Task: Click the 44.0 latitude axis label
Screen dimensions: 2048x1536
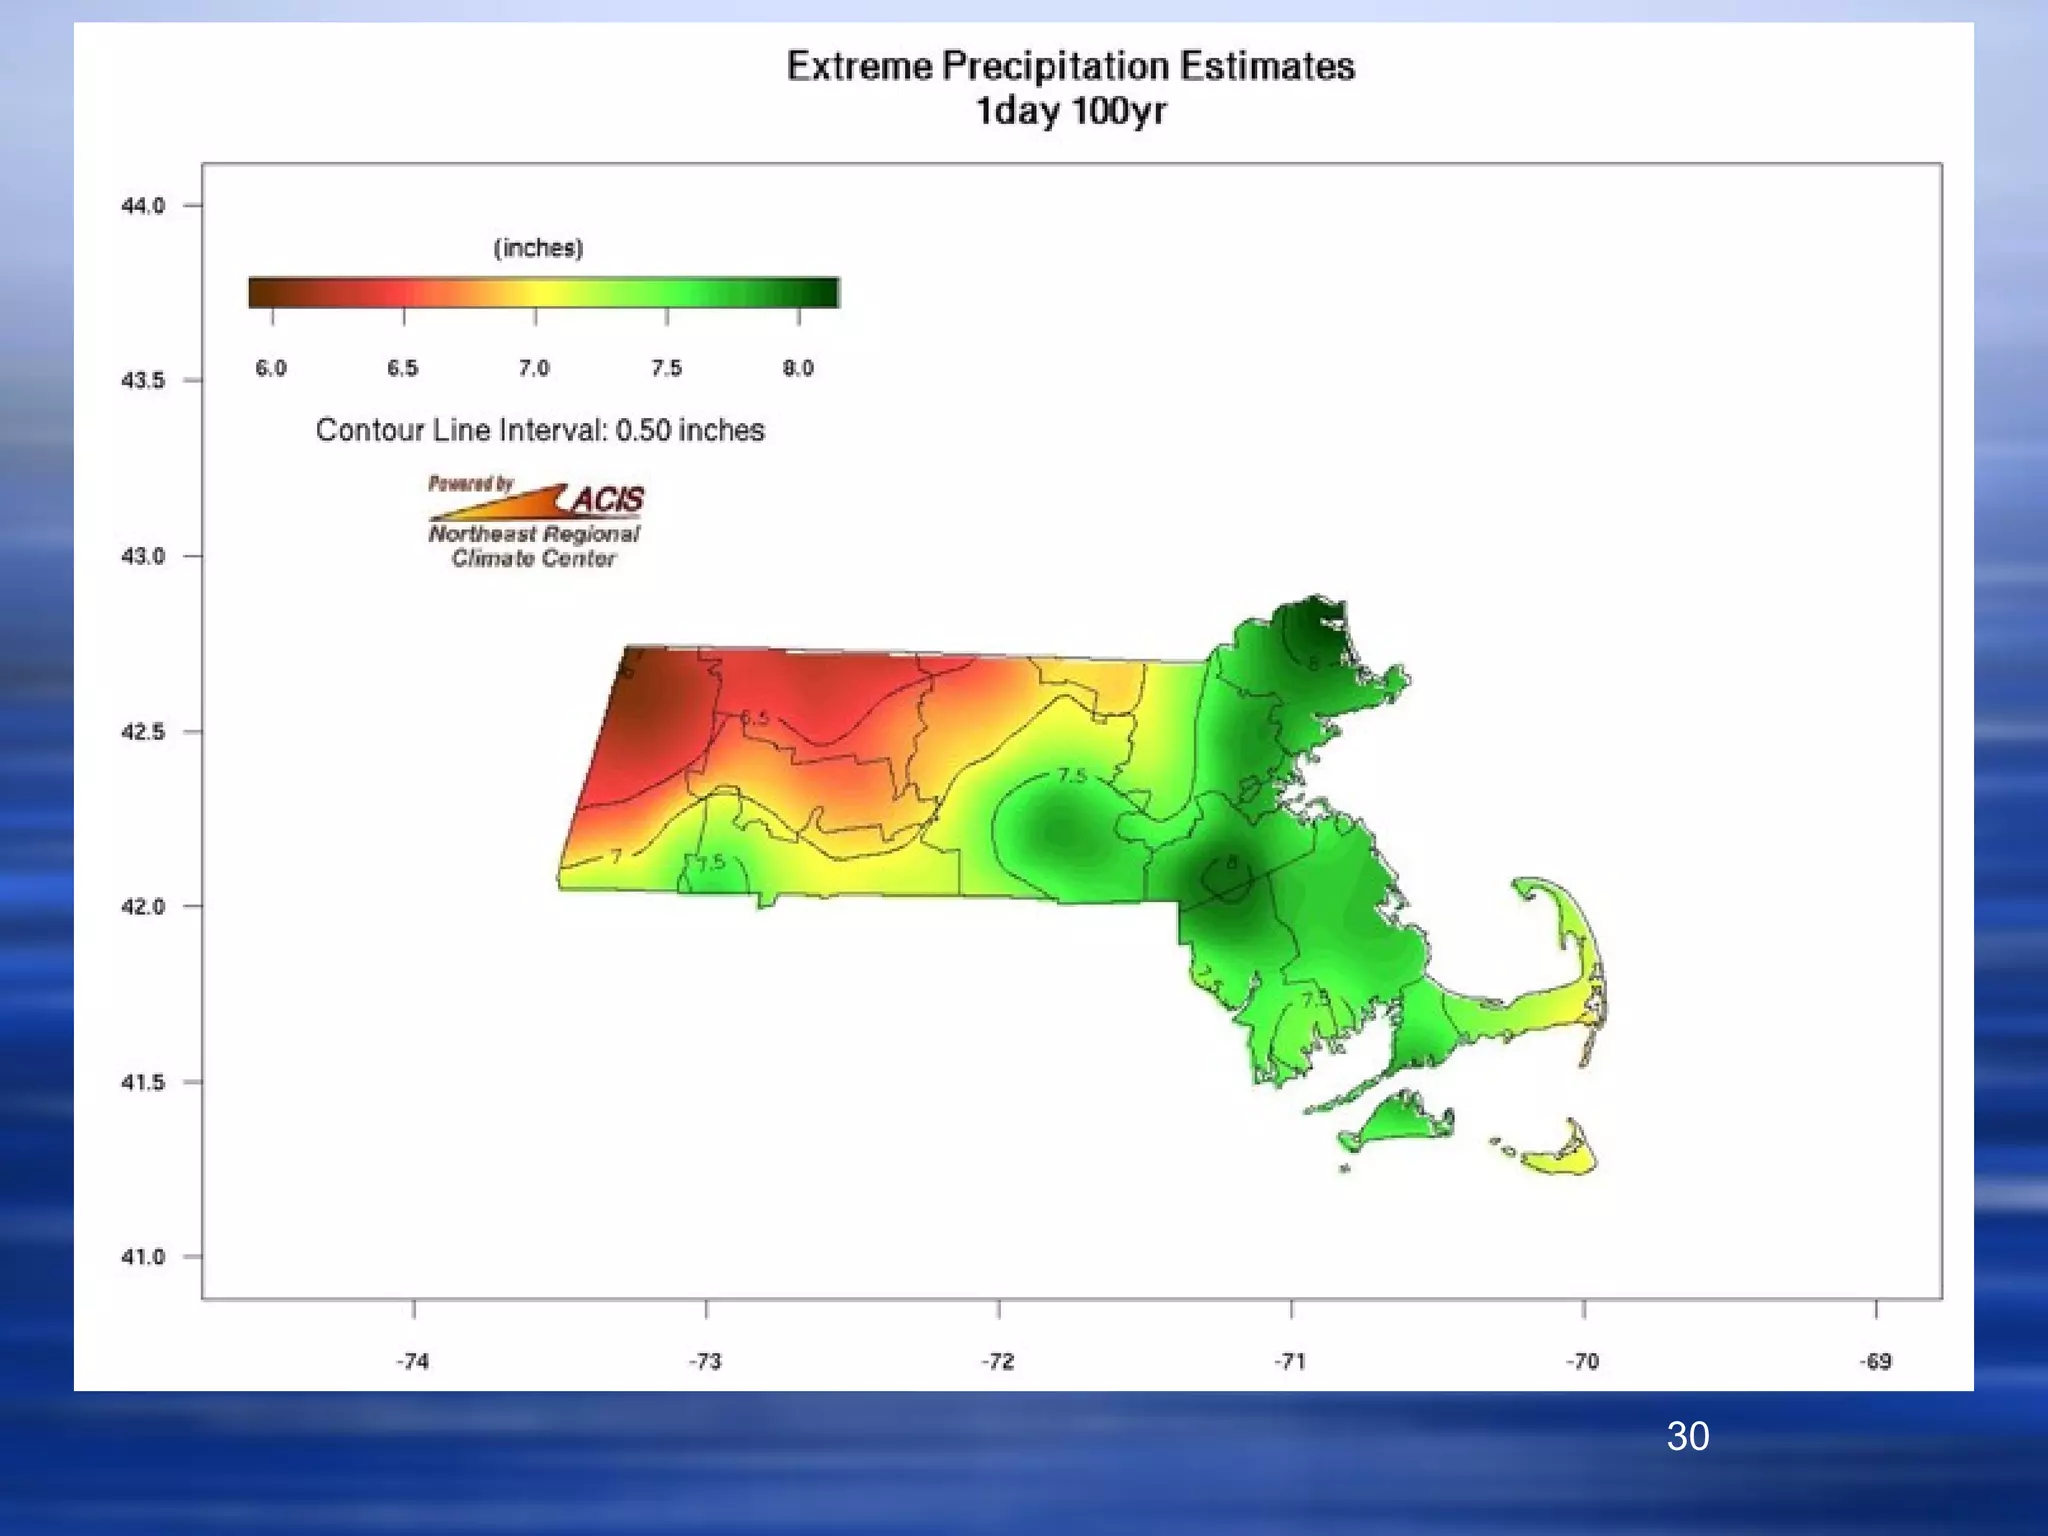Action: 143,206
